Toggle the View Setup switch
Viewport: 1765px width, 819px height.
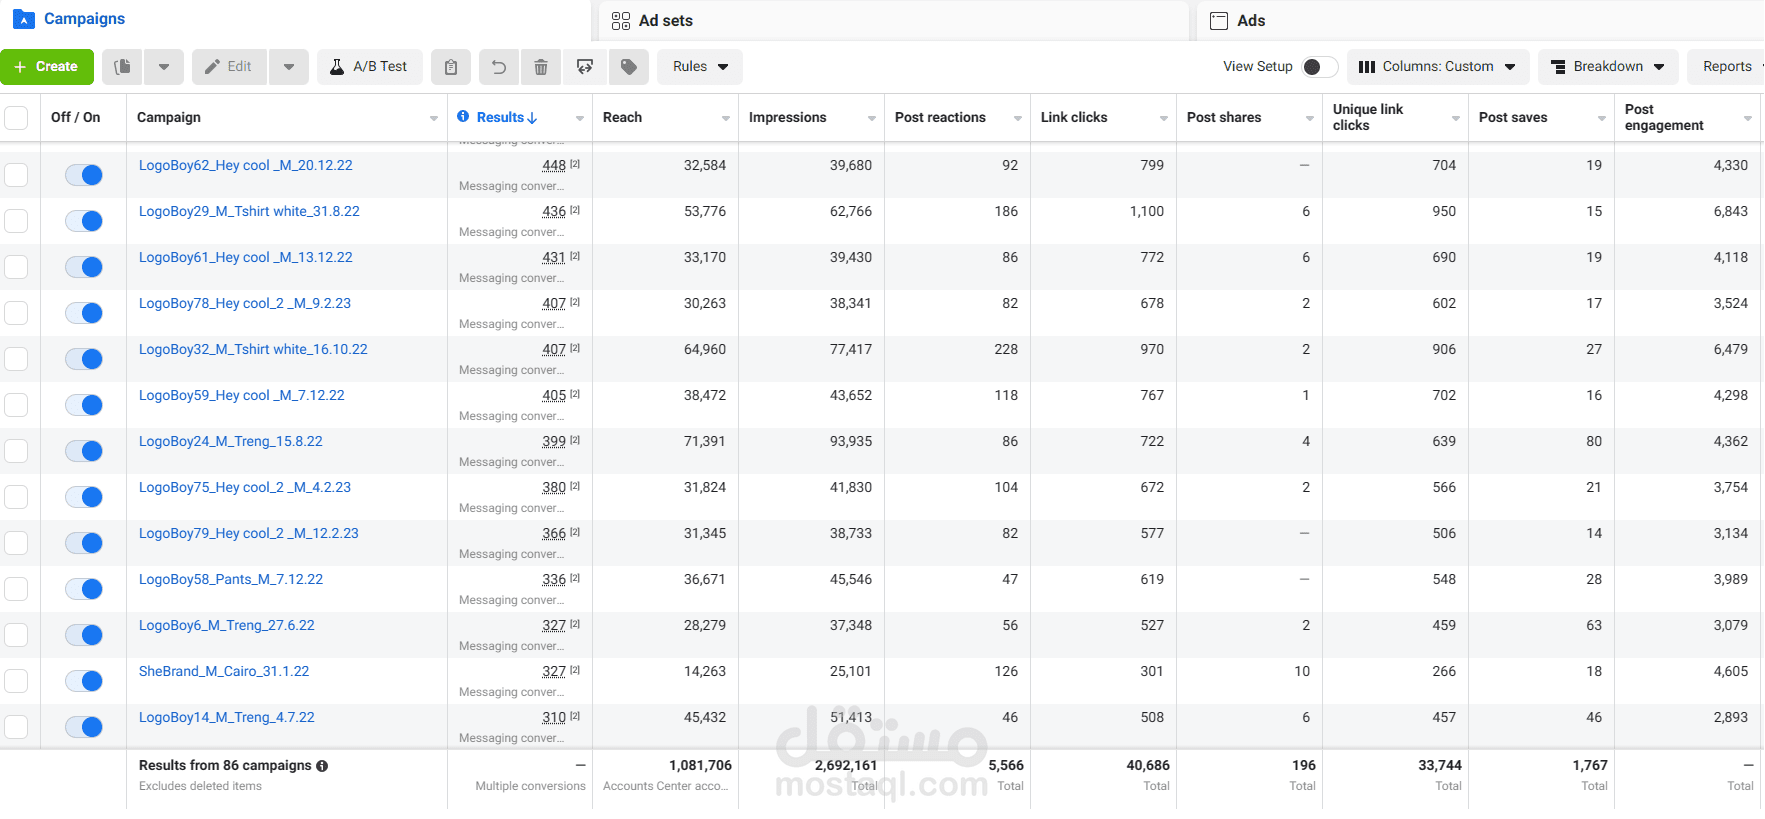point(1320,67)
